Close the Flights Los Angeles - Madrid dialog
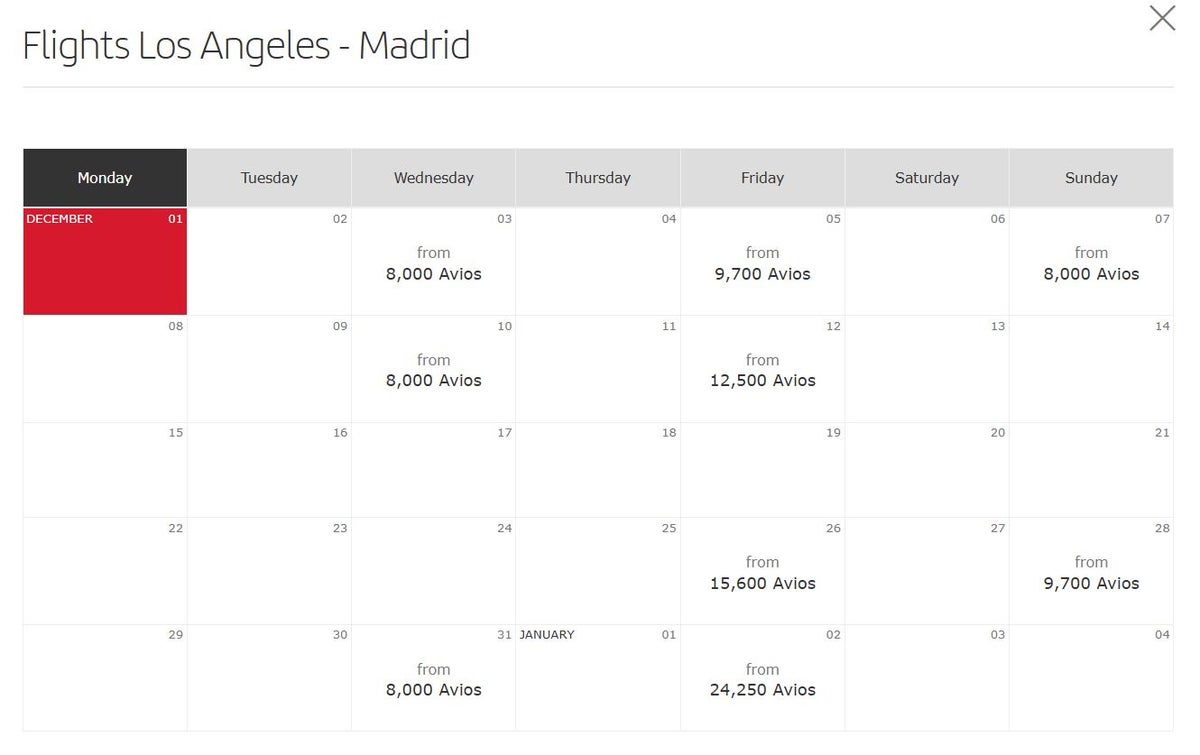 coord(1162,18)
